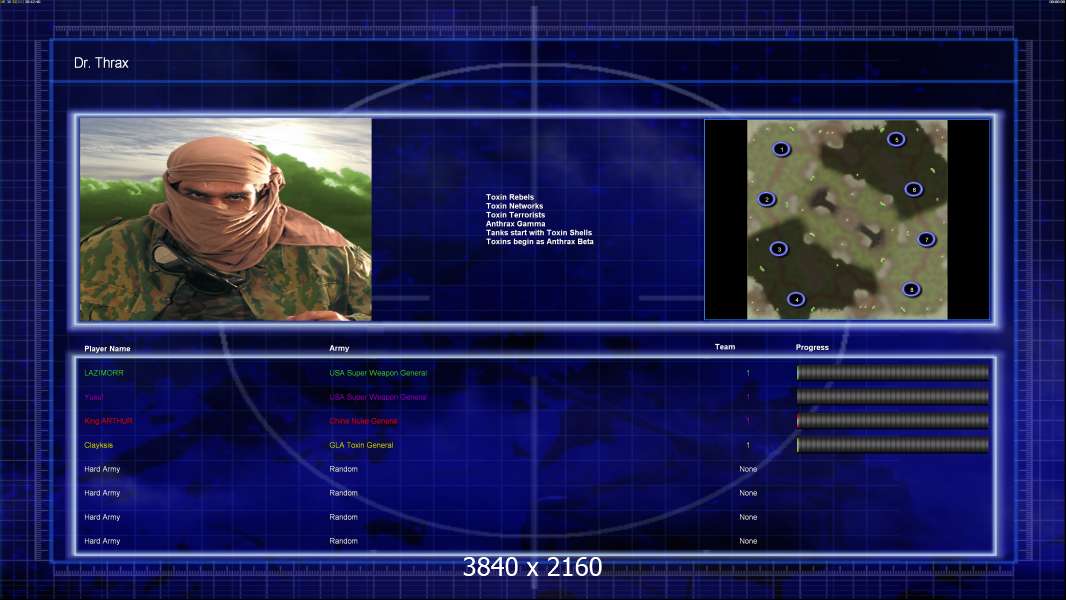Click the first Hard Army player name
This screenshot has width=1066, height=600.
click(102, 469)
